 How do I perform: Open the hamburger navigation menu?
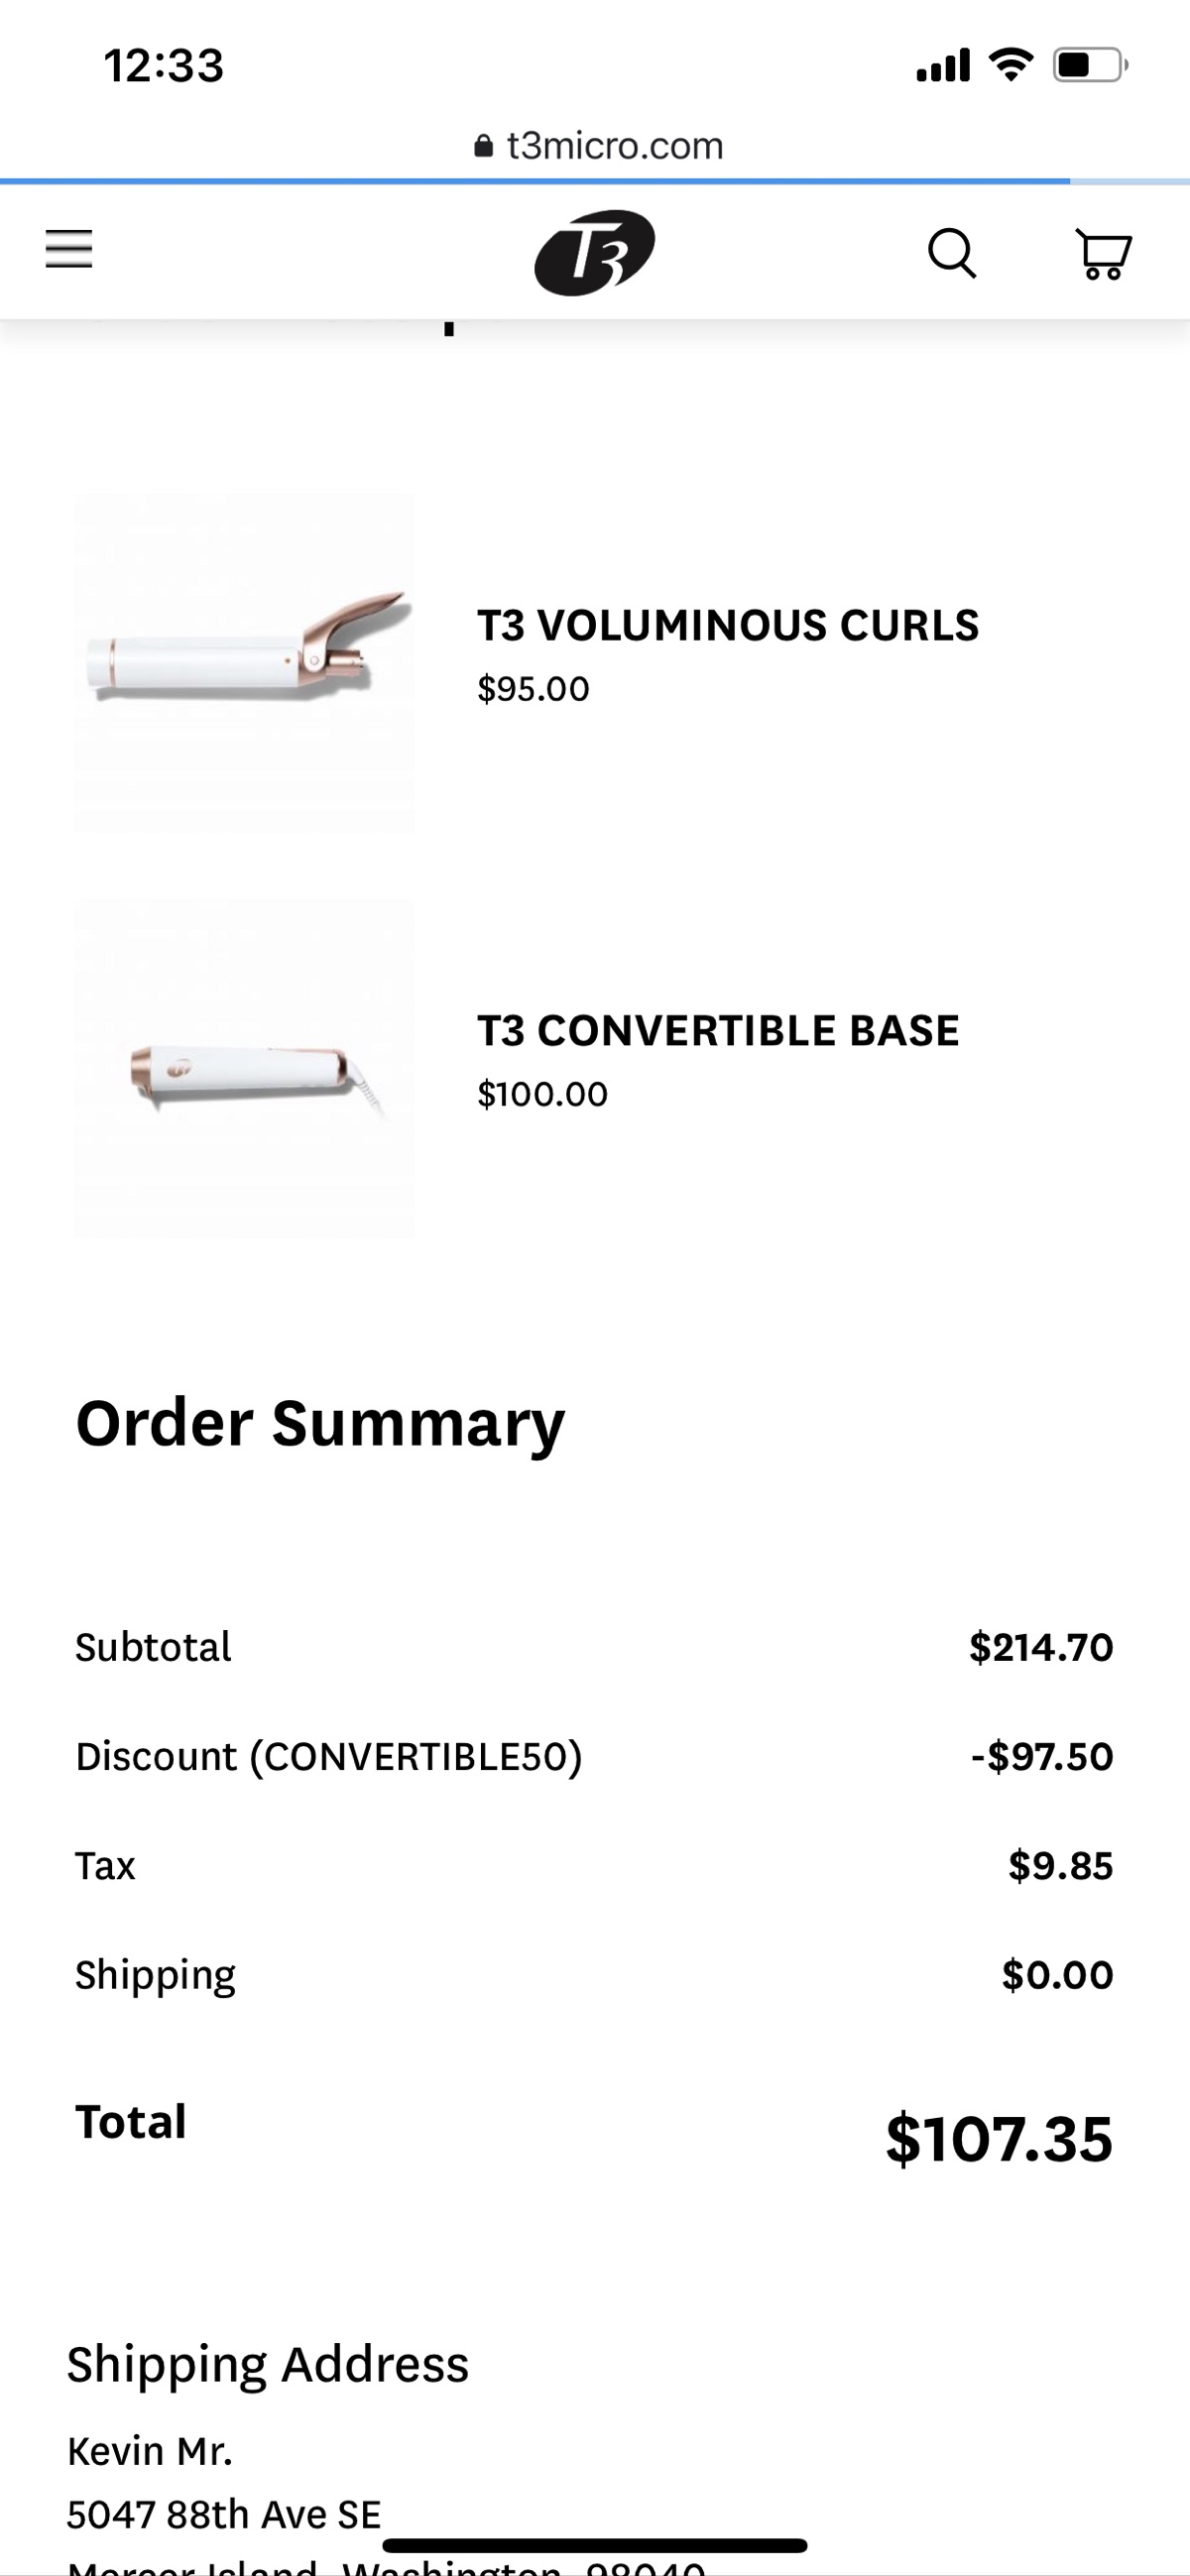(x=69, y=249)
